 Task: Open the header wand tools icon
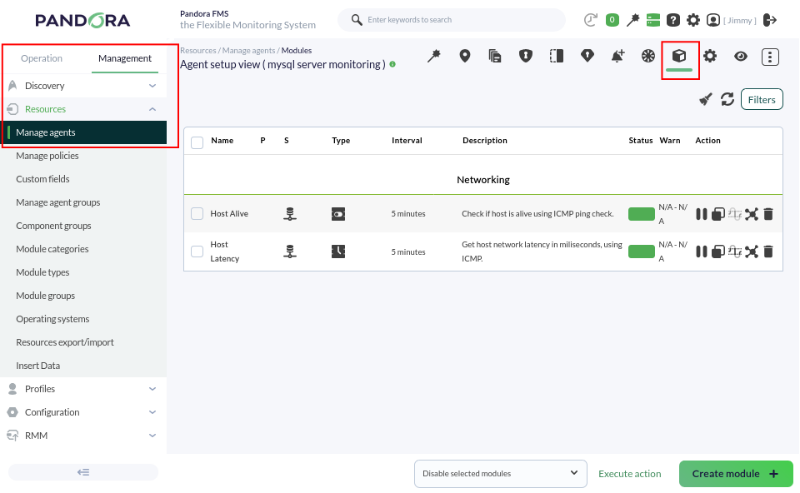633,20
